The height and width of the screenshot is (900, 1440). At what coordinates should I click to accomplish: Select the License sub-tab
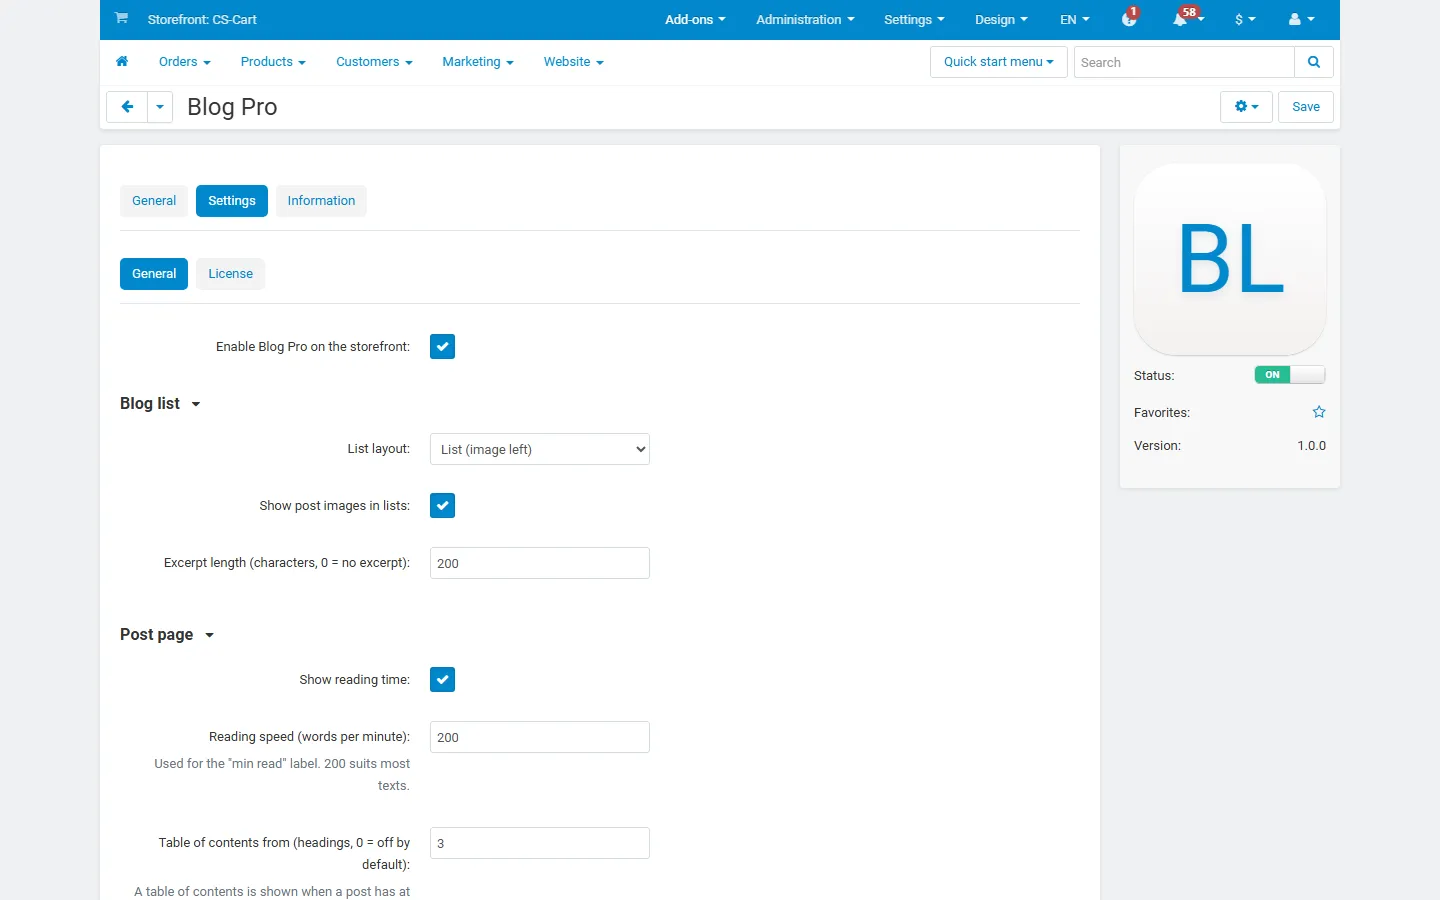[230, 274]
